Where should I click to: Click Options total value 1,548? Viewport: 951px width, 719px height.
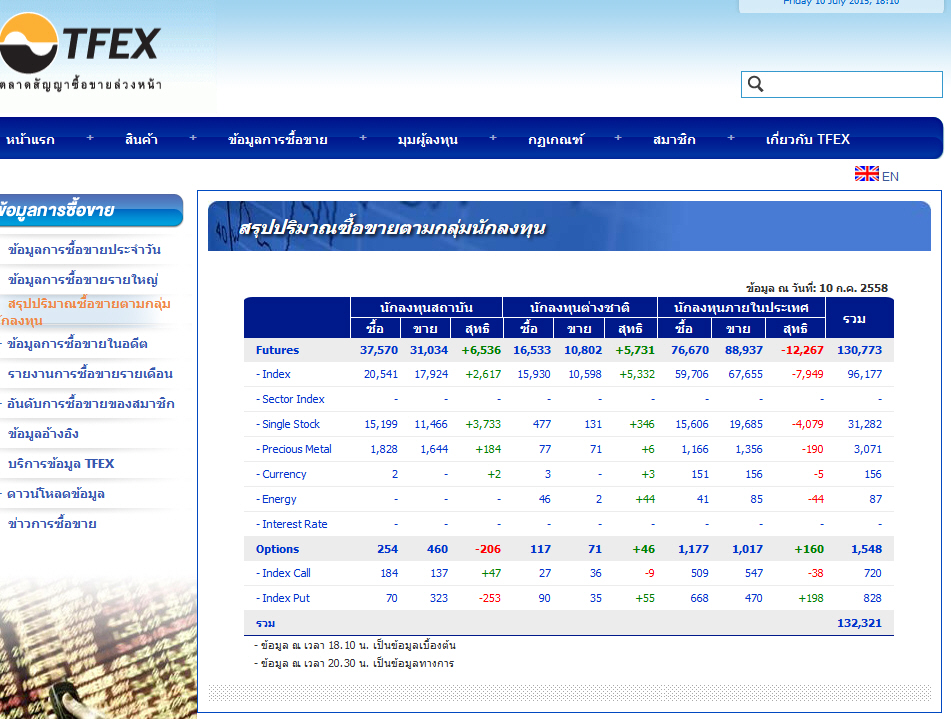(x=866, y=549)
